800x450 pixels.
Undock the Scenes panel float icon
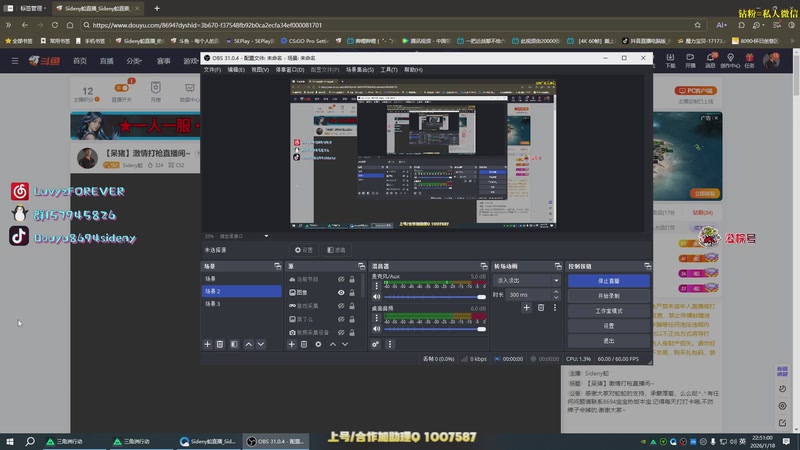click(x=278, y=266)
